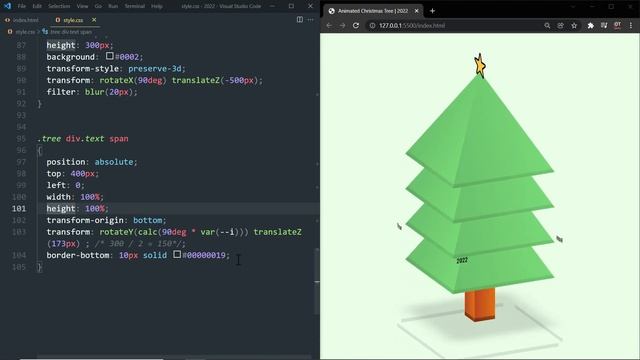This screenshot has height=360, width=640.
Task: Open a new browser tab
Action: [432, 11]
